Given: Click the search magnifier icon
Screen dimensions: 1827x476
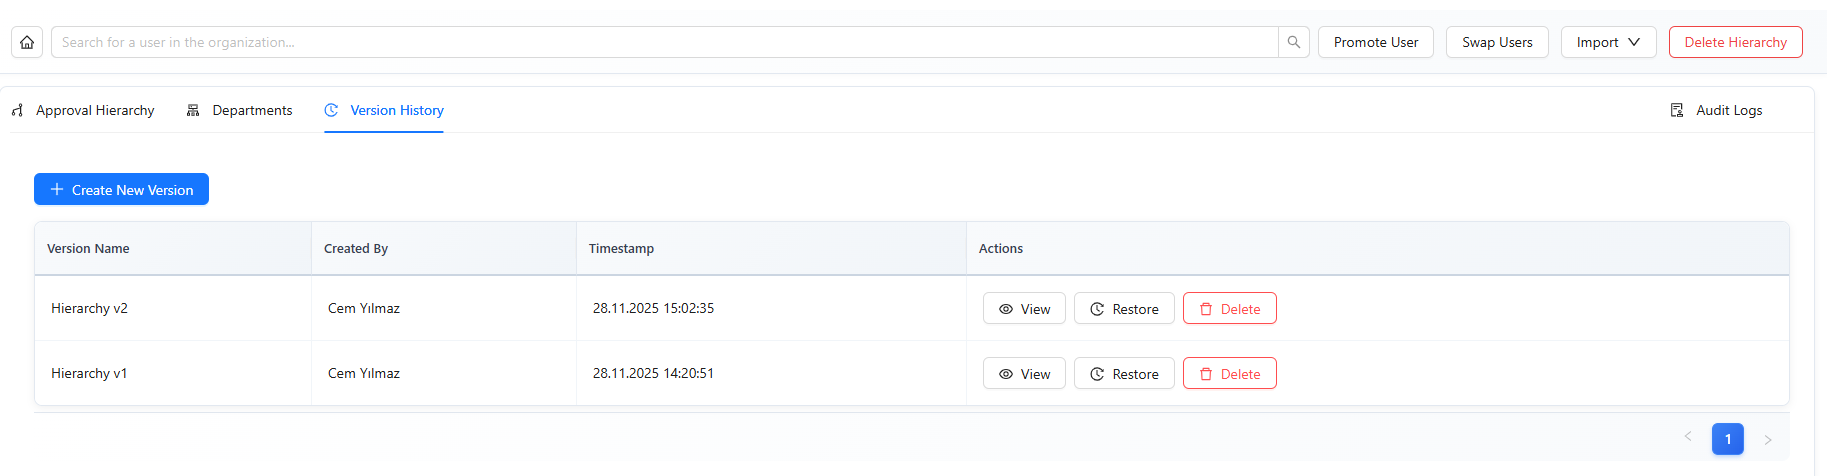Looking at the screenshot, I should 1294,42.
